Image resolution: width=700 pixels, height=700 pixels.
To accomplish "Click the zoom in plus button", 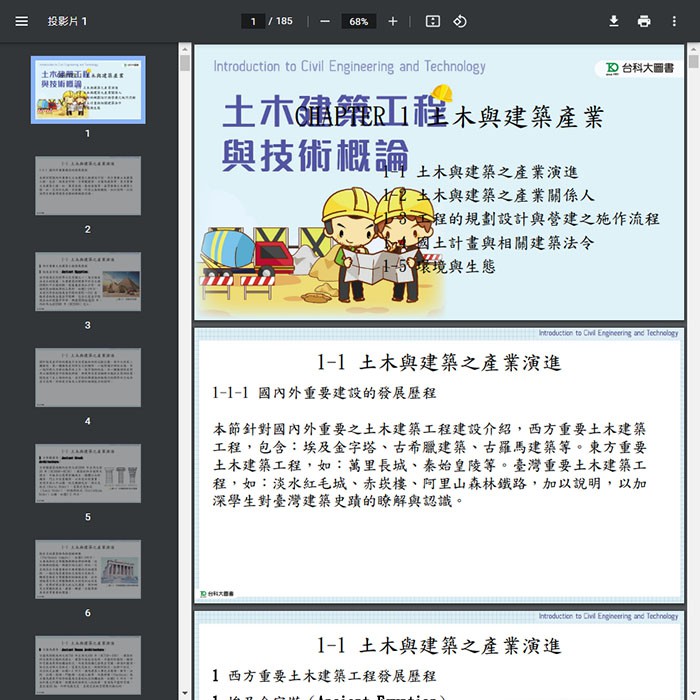I will point(393,21).
